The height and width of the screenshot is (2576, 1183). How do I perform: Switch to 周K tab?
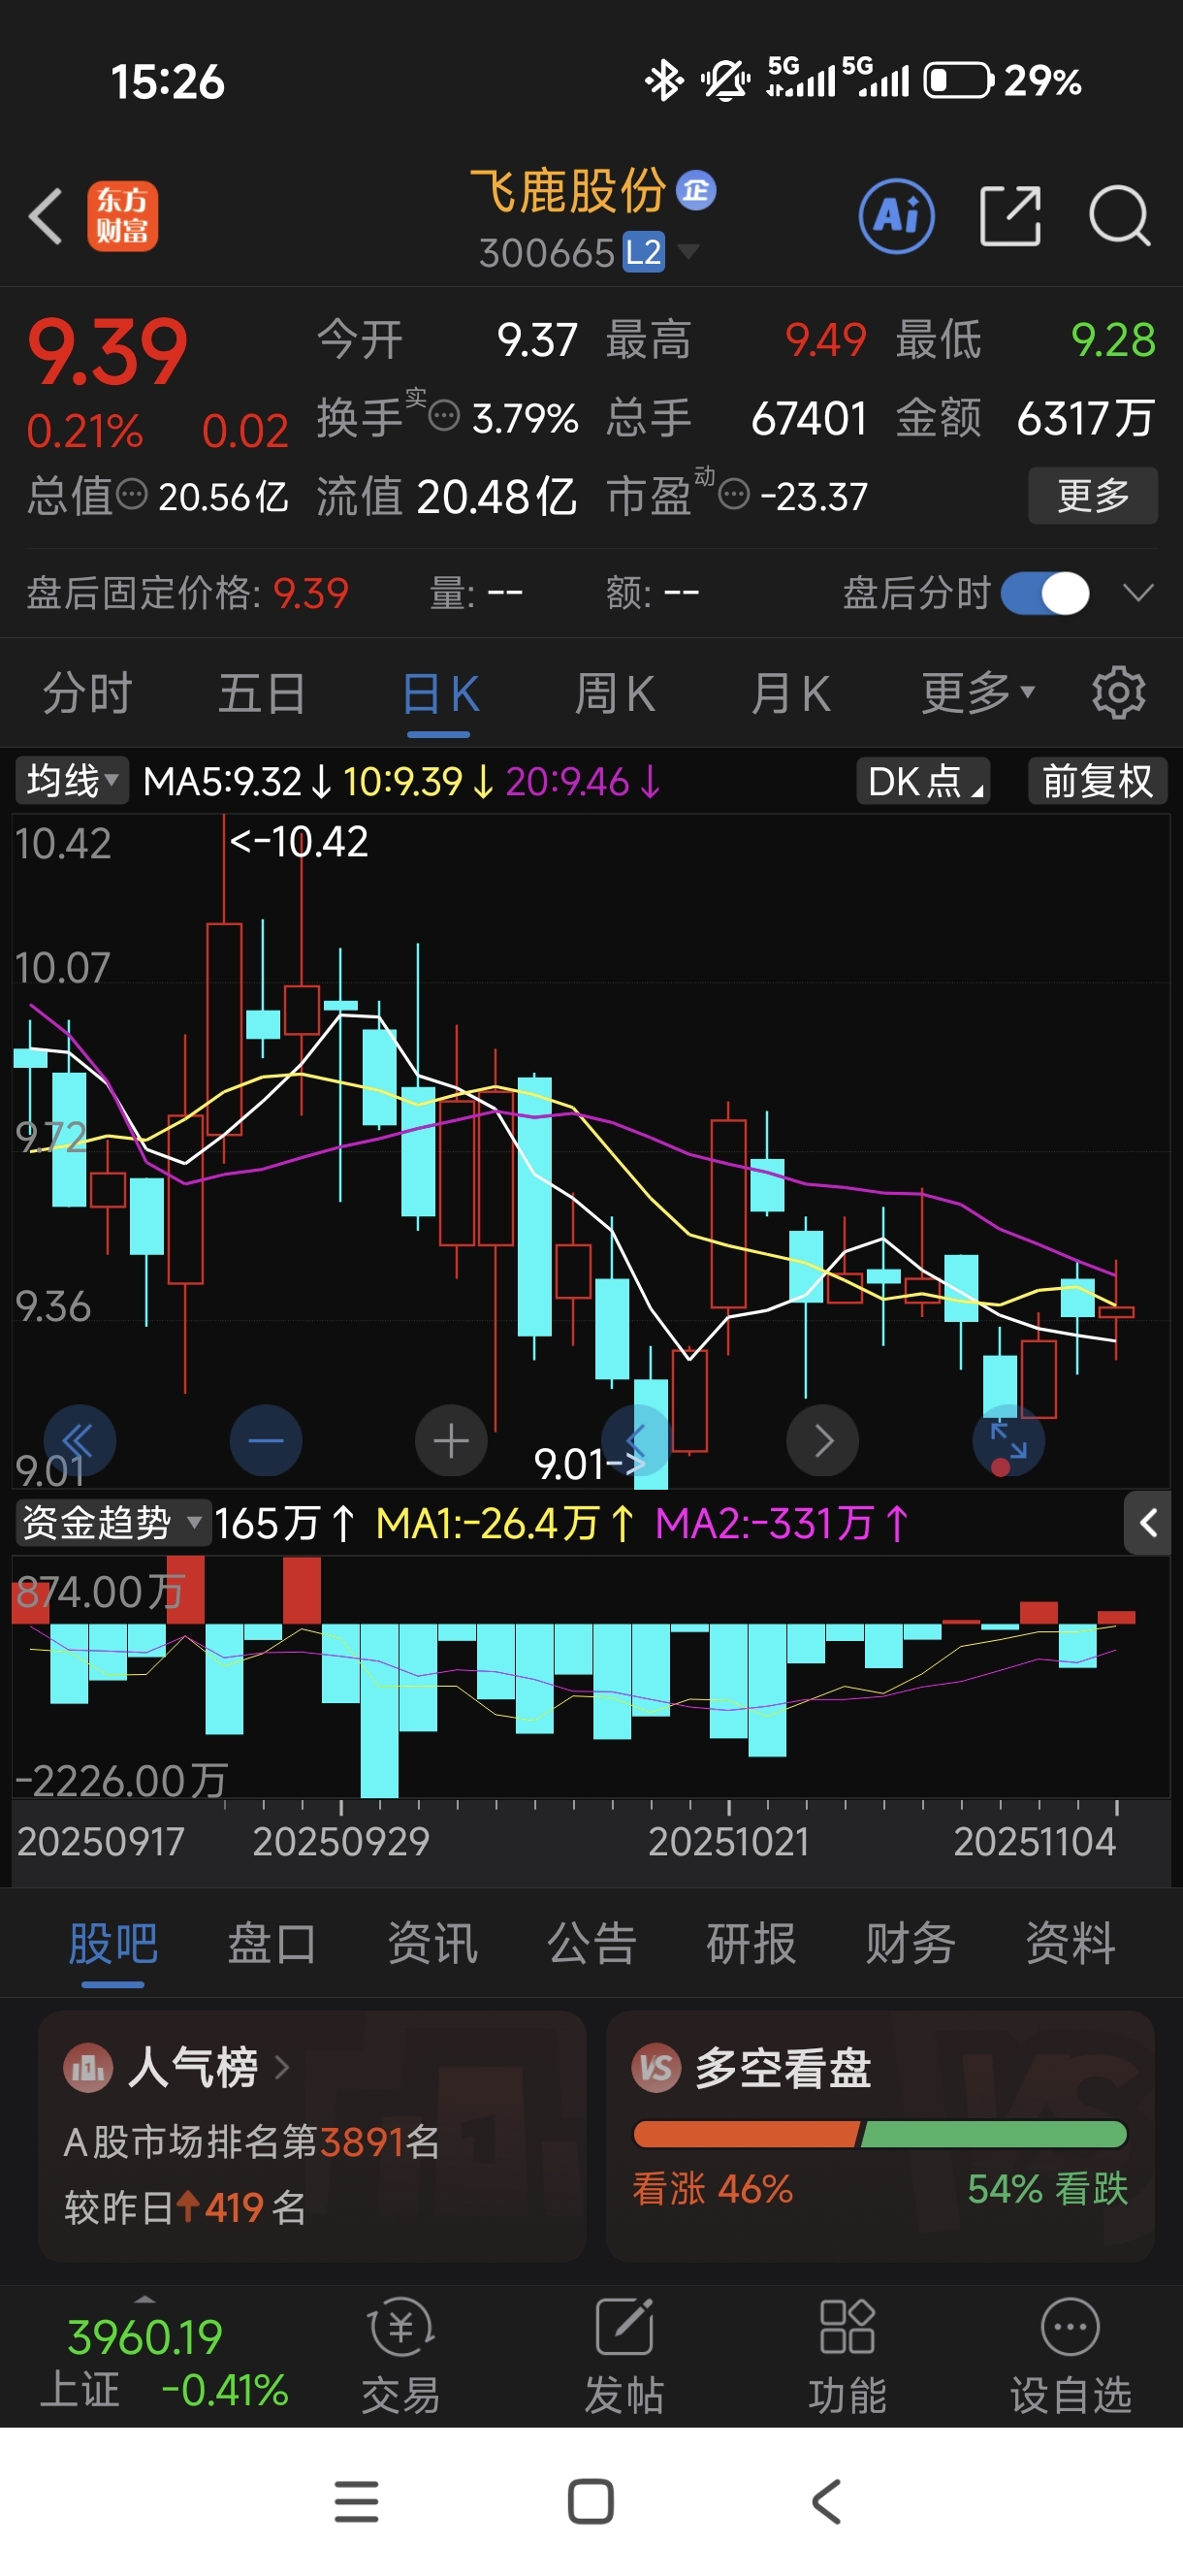tap(615, 693)
